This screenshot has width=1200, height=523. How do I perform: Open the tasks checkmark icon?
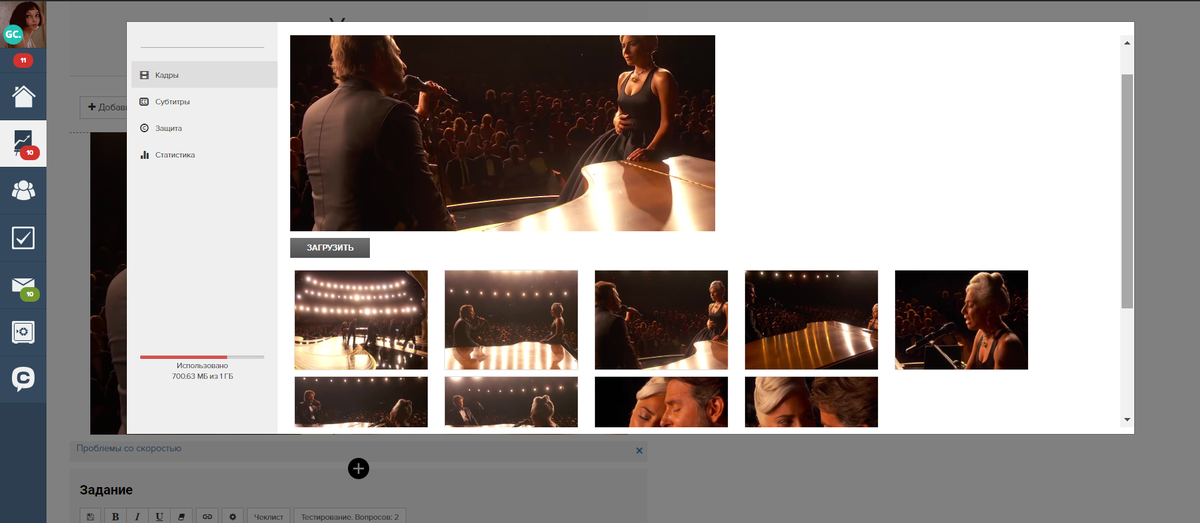(x=23, y=237)
